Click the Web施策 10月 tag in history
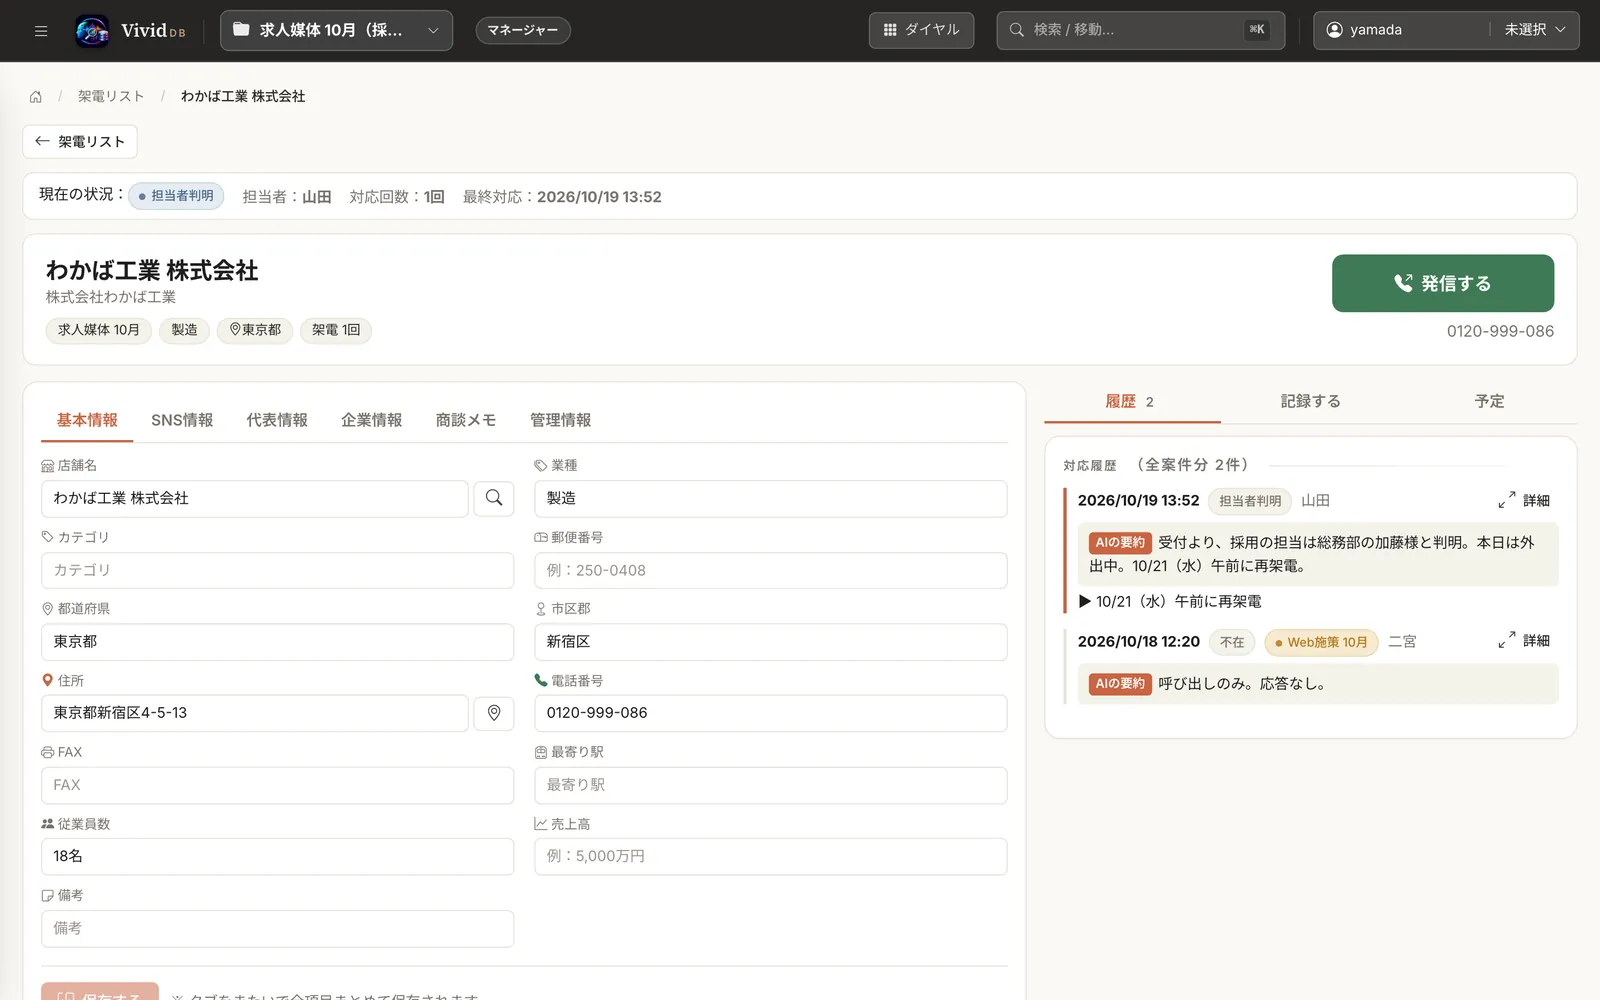The width and height of the screenshot is (1600, 1000). click(1321, 642)
